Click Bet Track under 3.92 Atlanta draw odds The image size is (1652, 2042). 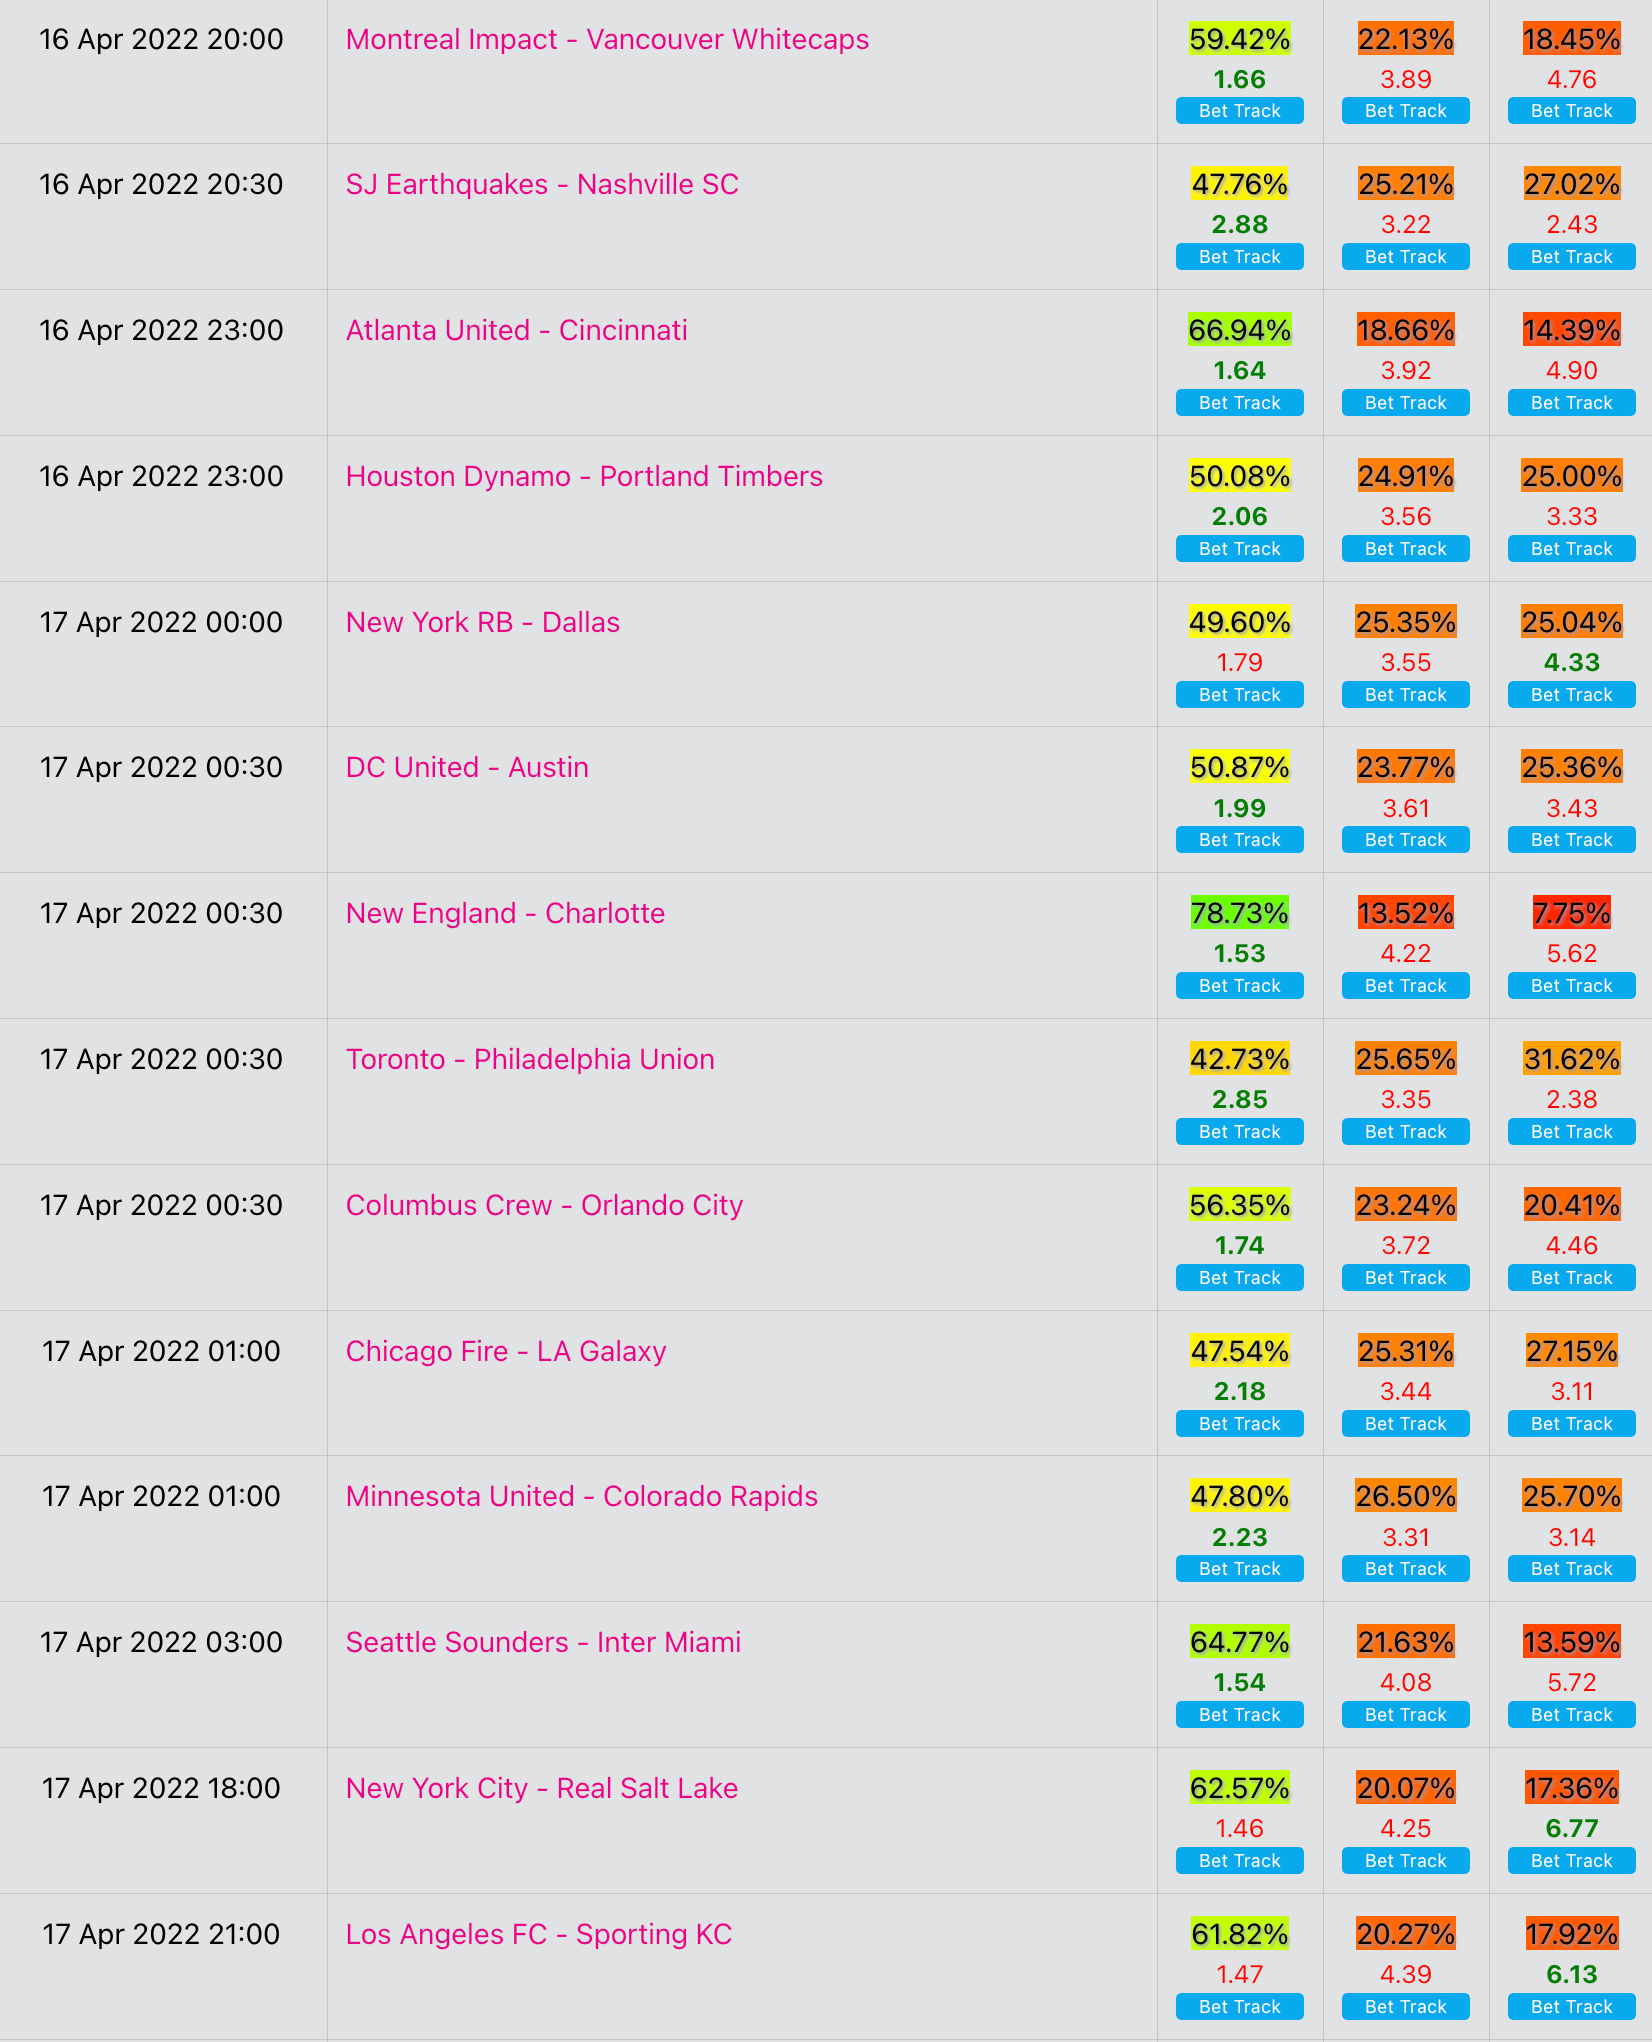pos(1406,403)
